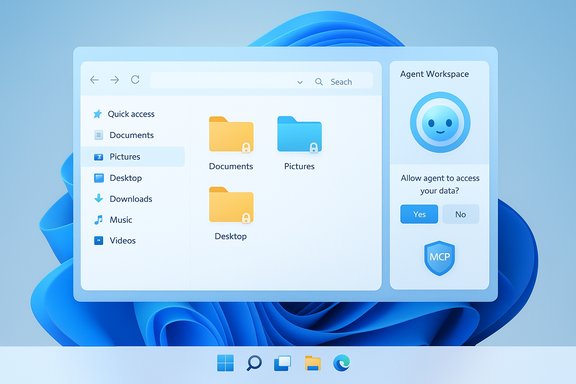This screenshot has height=384, width=576.
Task: Open Downloads in the sidebar
Action: click(x=131, y=199)
